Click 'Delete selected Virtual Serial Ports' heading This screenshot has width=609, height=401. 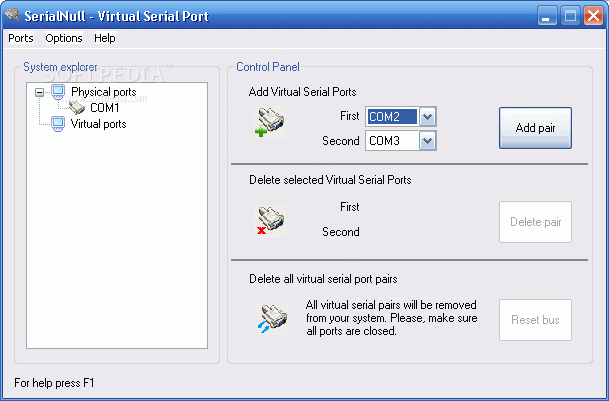tap(330, 180)
